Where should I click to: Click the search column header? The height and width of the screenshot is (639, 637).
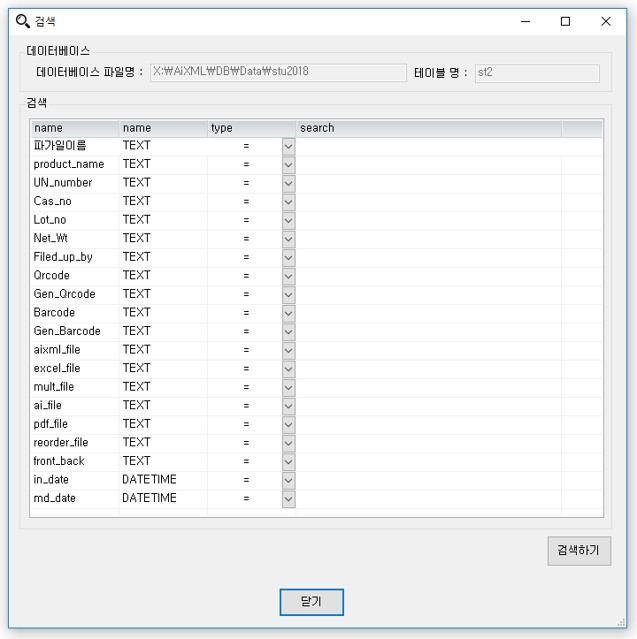[x=428, y=128]
